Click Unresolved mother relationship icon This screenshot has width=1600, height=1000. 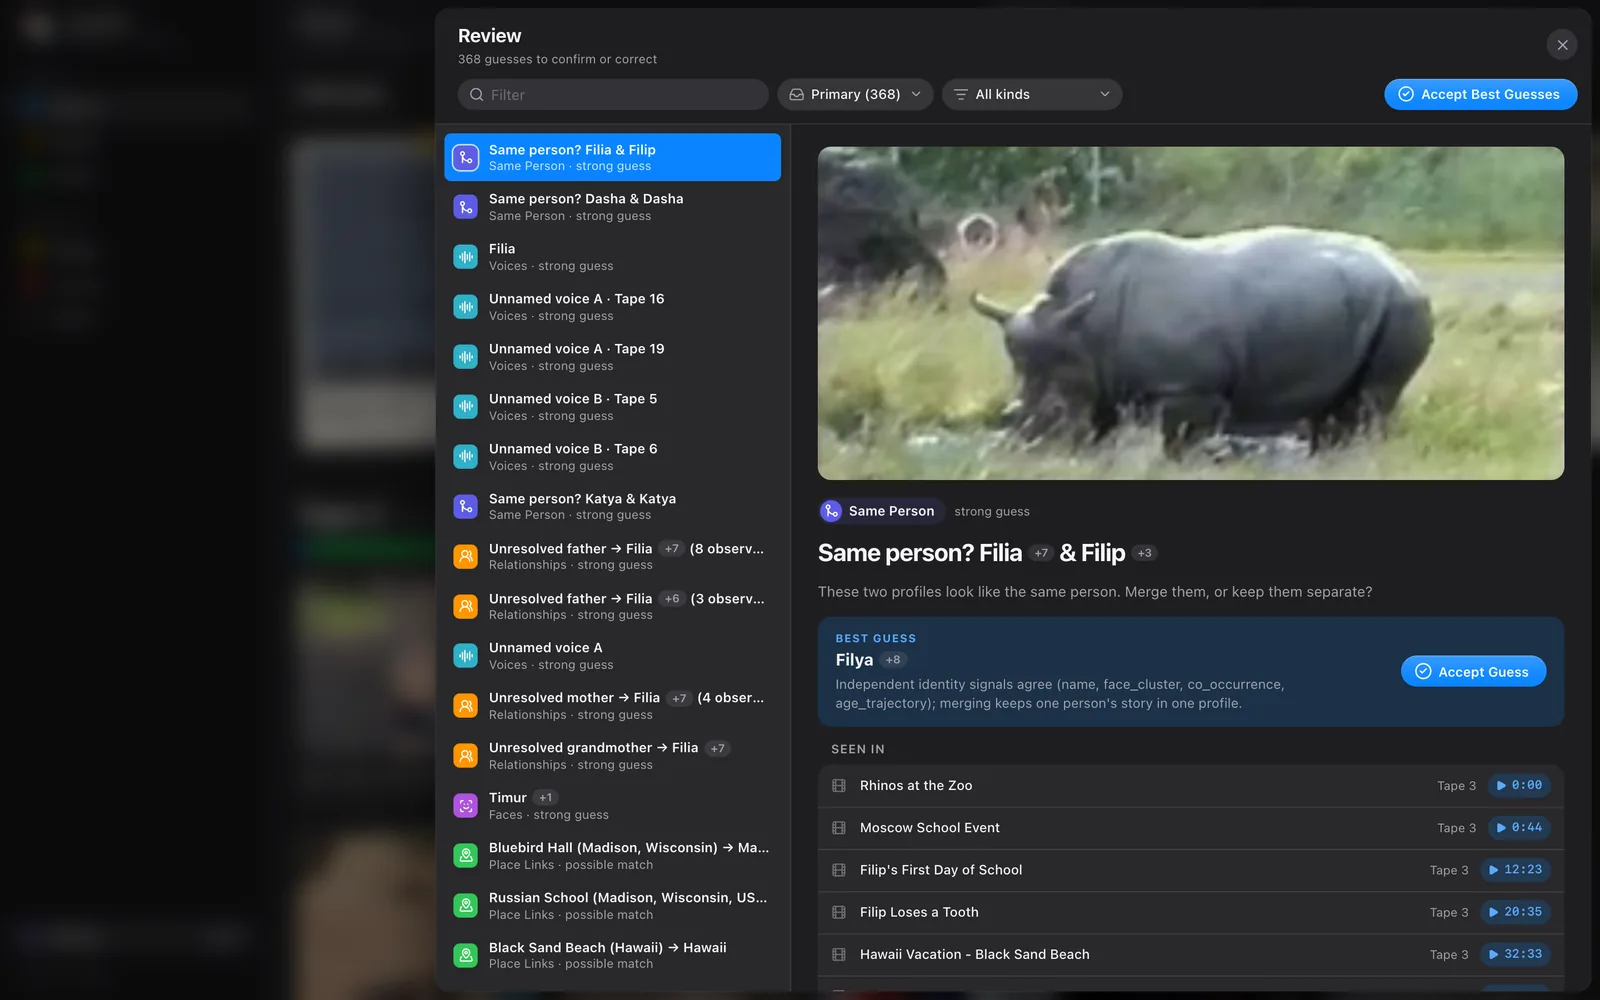click(466, 706)
